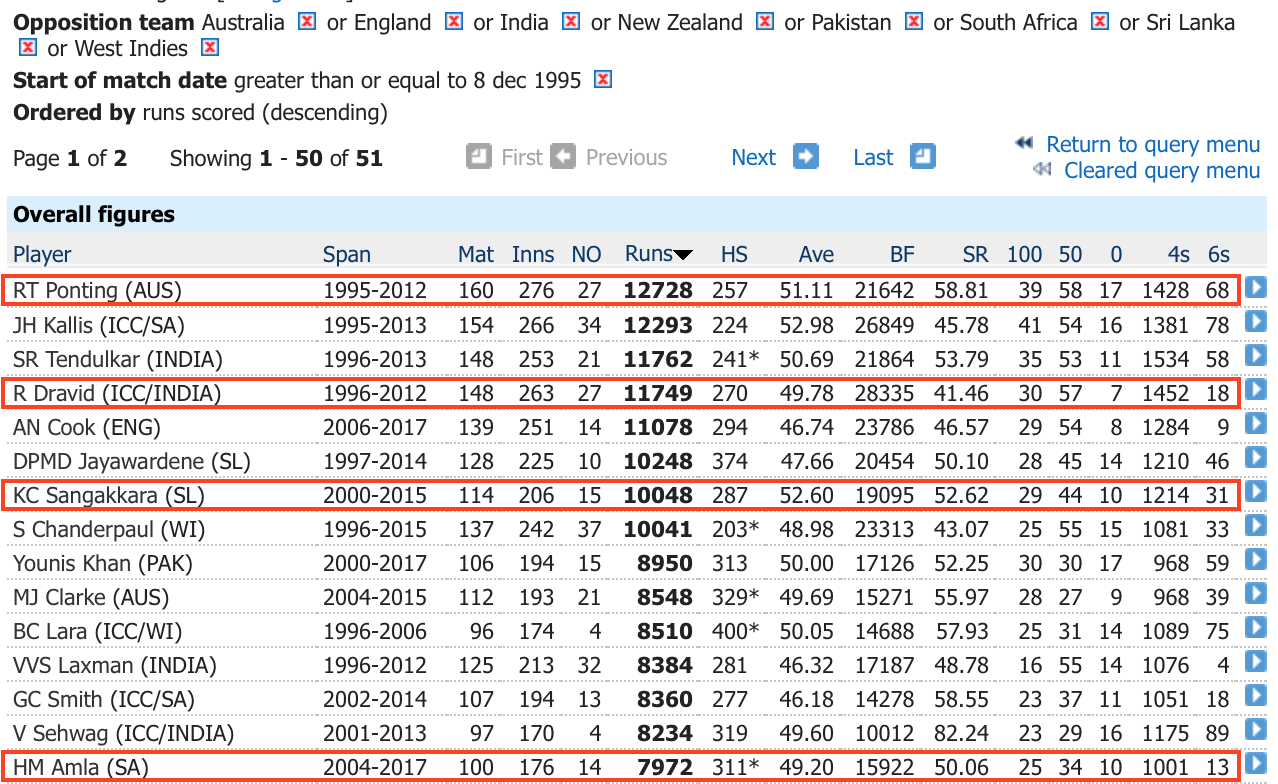Sort table by Span column
The height and width of the screenshot is (784, 1278).
(347, 254)
